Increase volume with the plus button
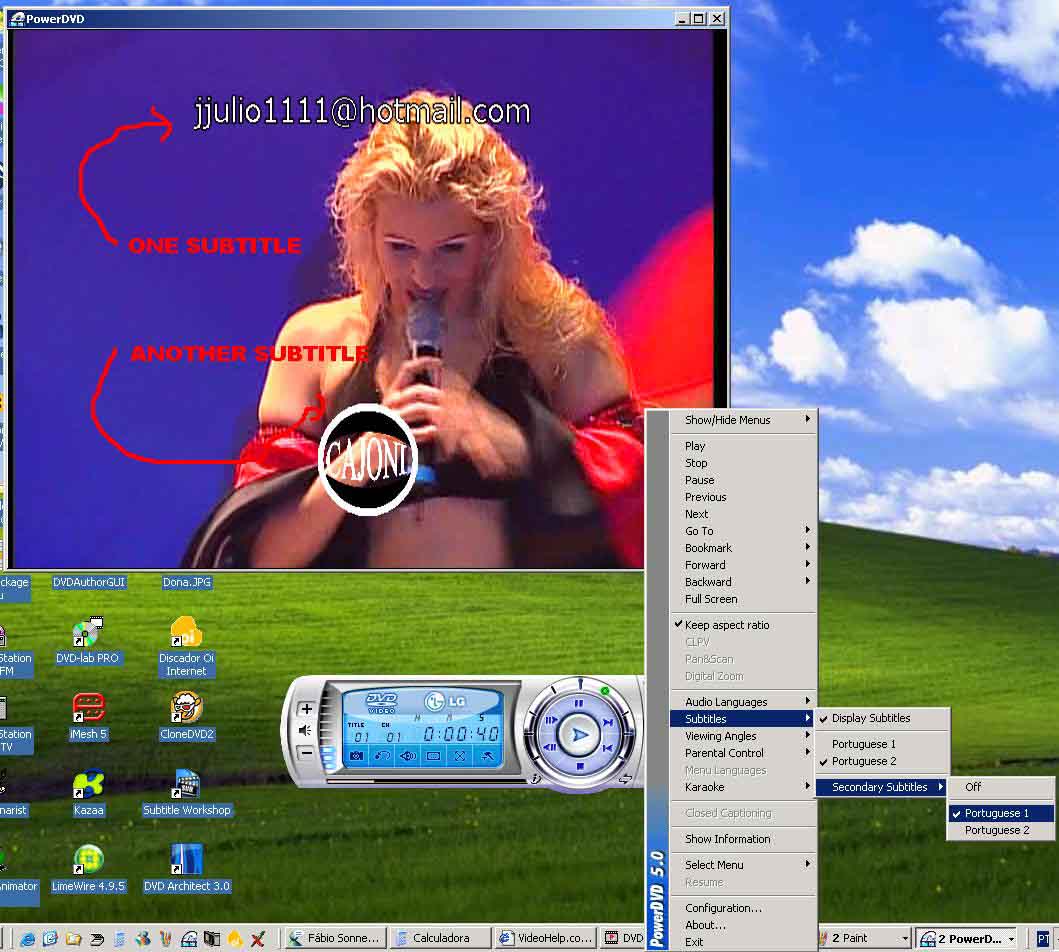The height and width of the screenshot is (952, 1059). [307, 709]
